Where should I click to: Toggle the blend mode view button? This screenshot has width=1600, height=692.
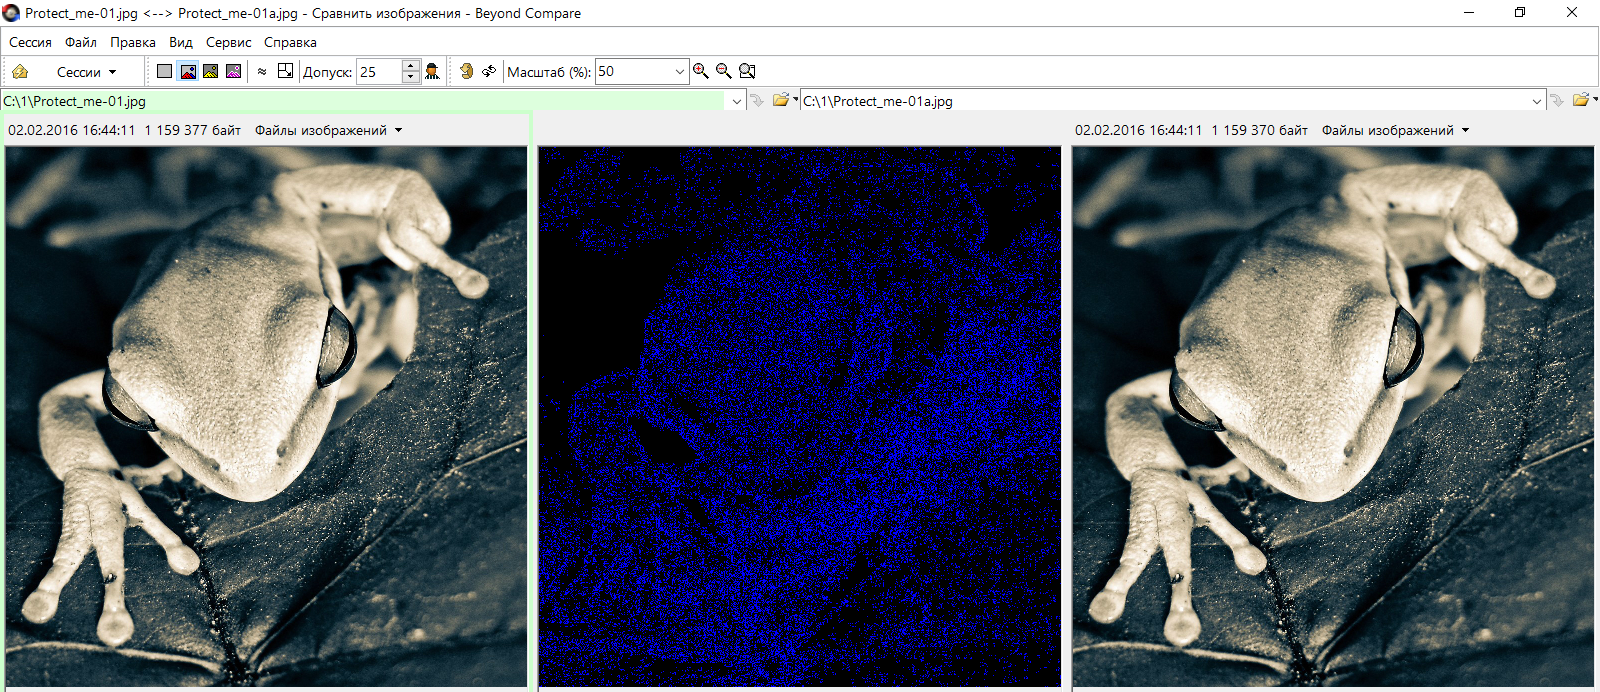pyautogui.click(x=234, y=71)
